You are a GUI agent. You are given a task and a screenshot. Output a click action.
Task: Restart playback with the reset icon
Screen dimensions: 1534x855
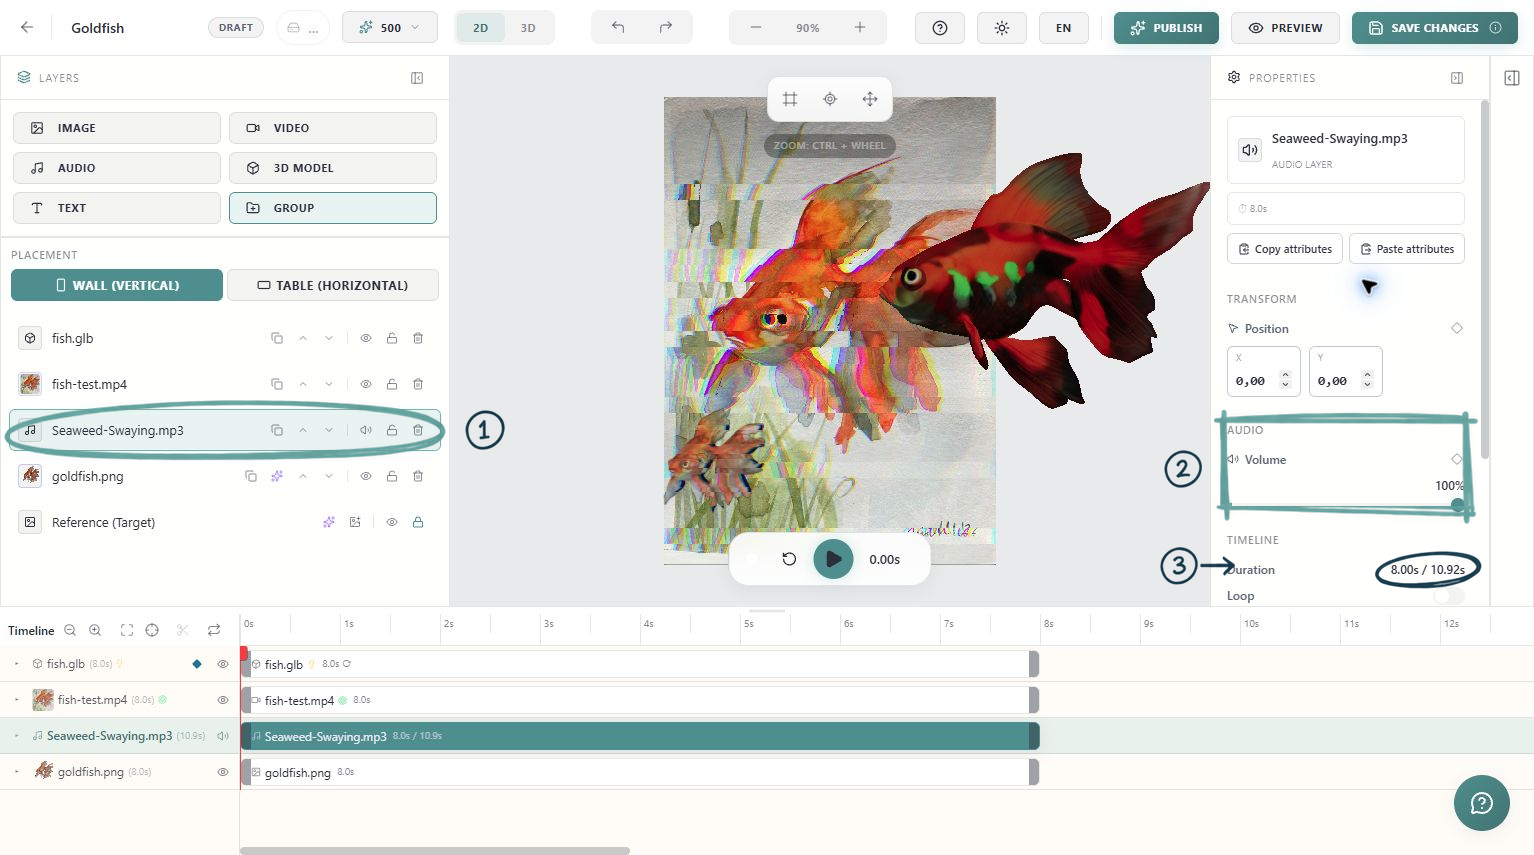tap(789, 559)
